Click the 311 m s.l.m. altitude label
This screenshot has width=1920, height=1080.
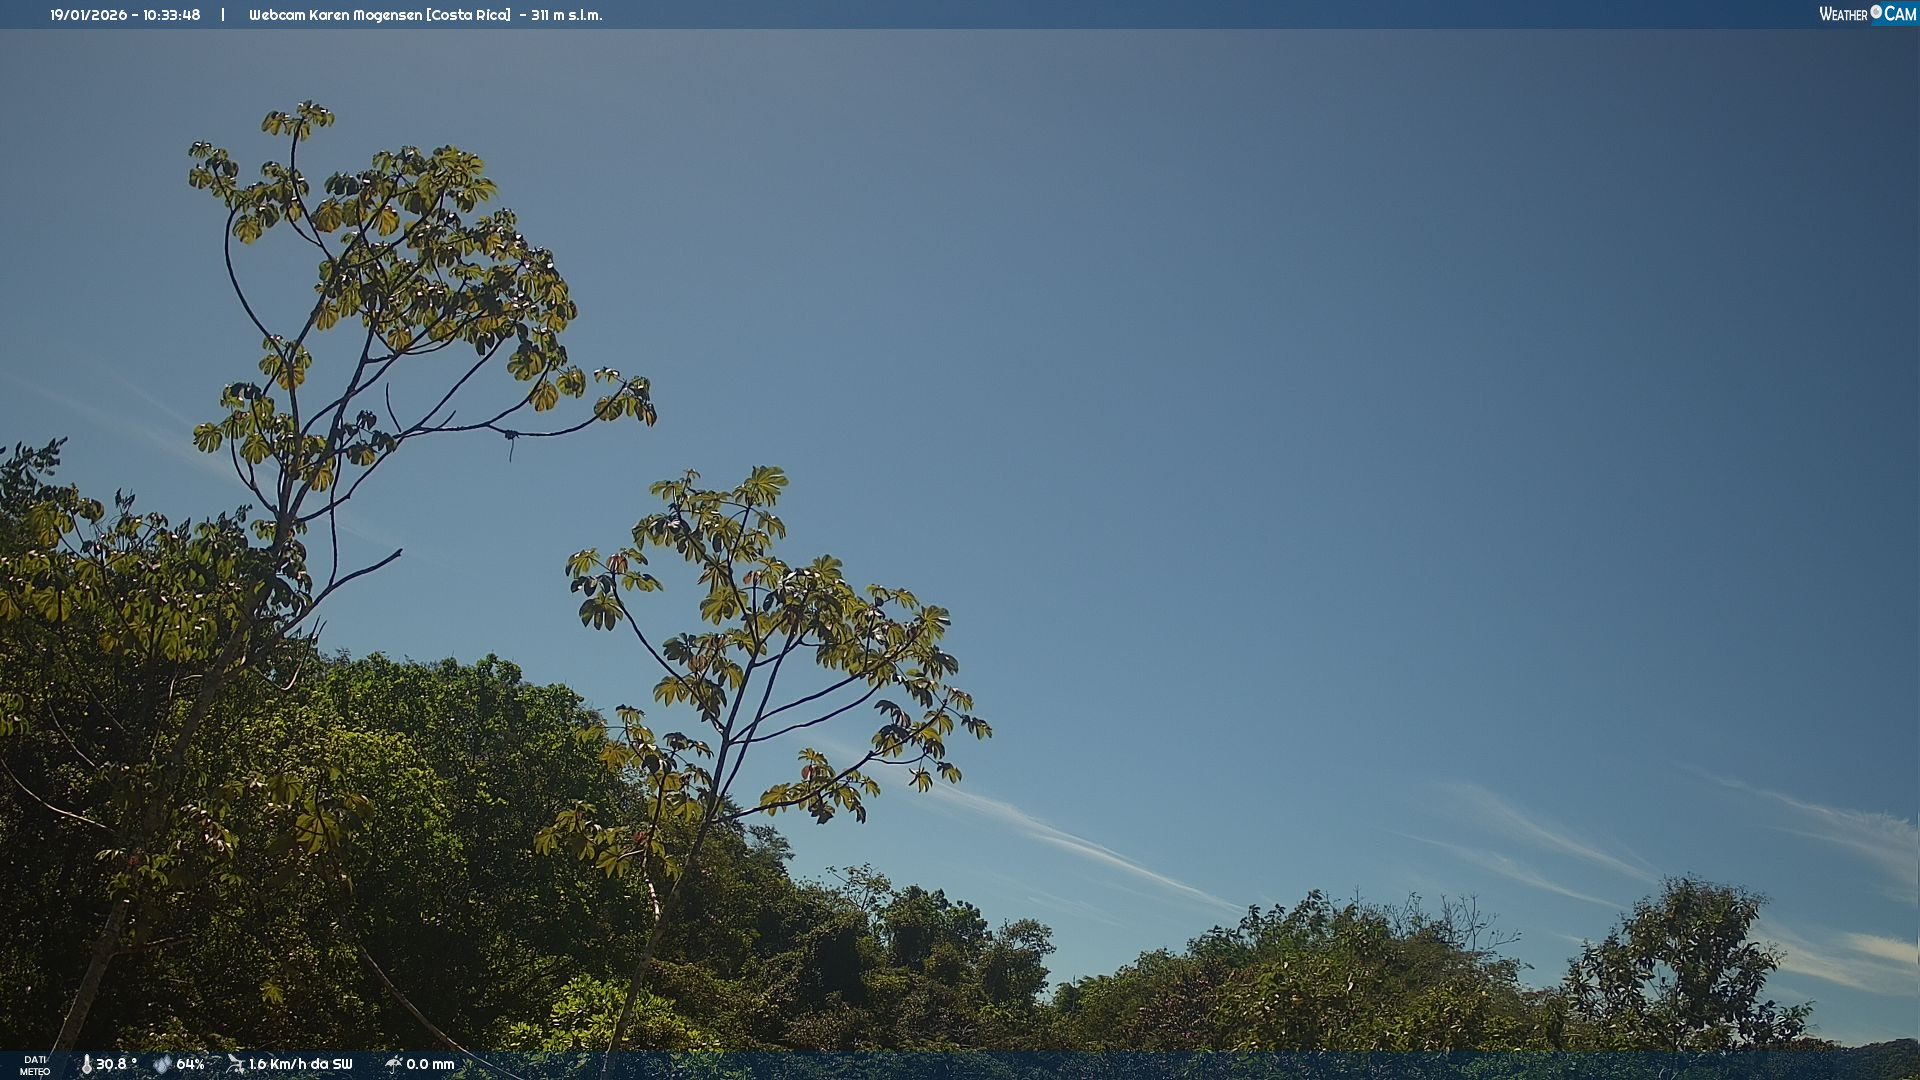coord(566,15)
